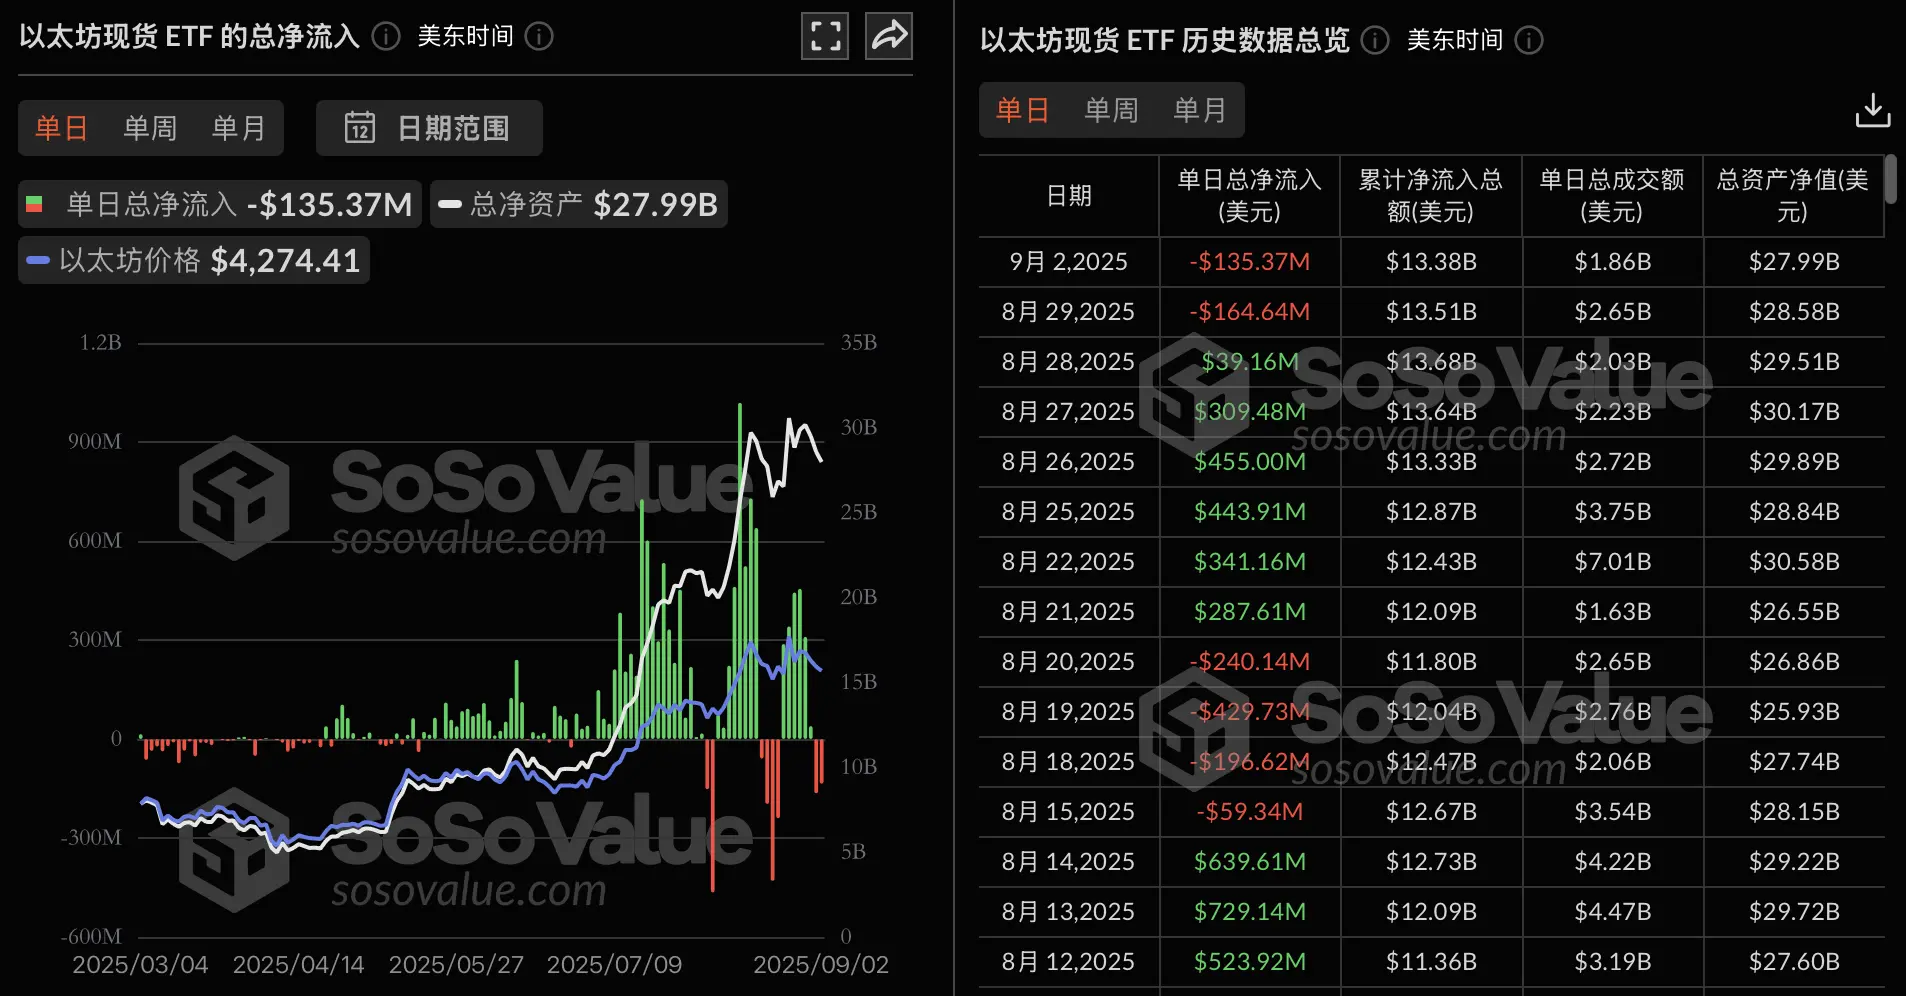This screenshot has width=1906, height=996.
Task: Click the download data icon above the table
Action: 1872,110
